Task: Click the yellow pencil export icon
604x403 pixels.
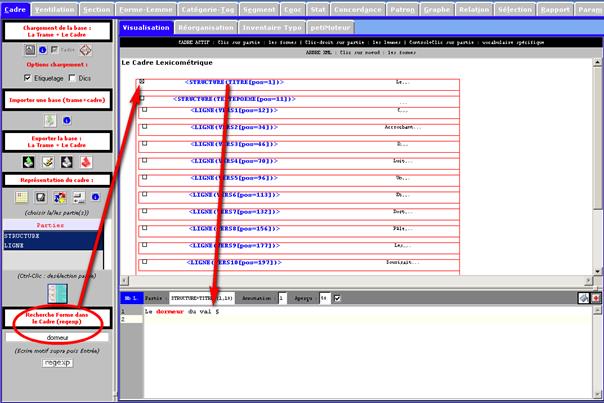Action: tap(48, 162)
